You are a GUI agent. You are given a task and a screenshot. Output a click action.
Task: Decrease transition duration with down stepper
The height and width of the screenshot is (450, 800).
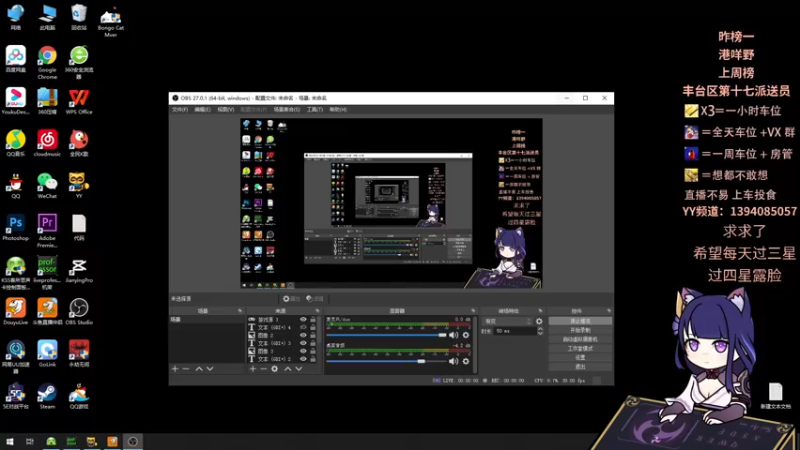[x=540, y=333]
